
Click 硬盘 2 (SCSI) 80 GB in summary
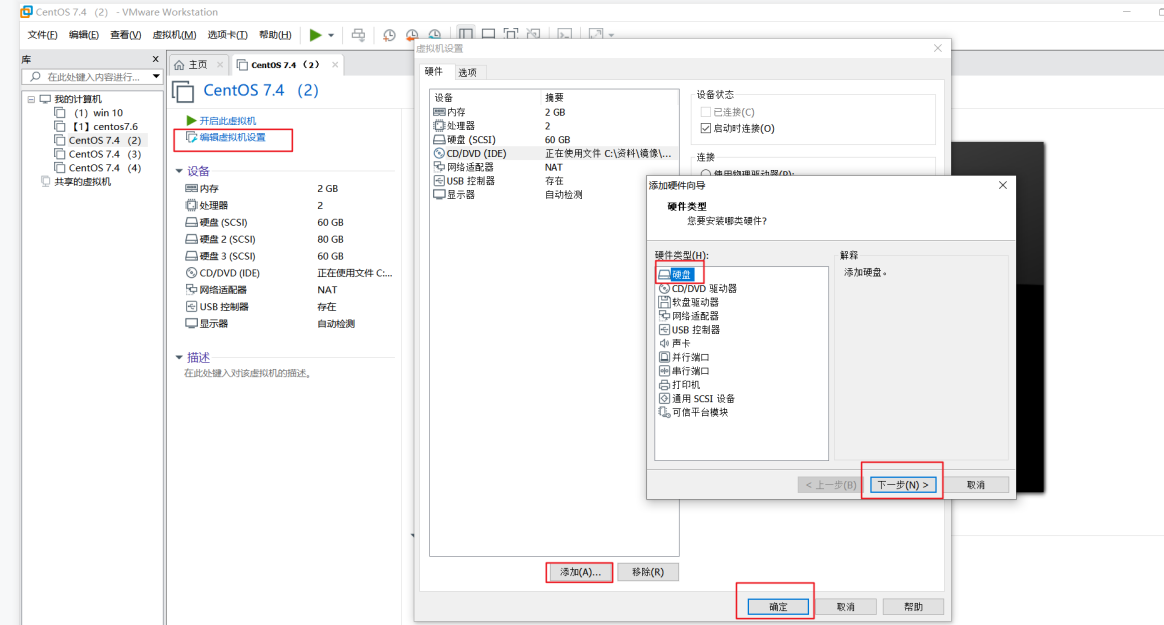pyautogui.click(x=264, y=239)
